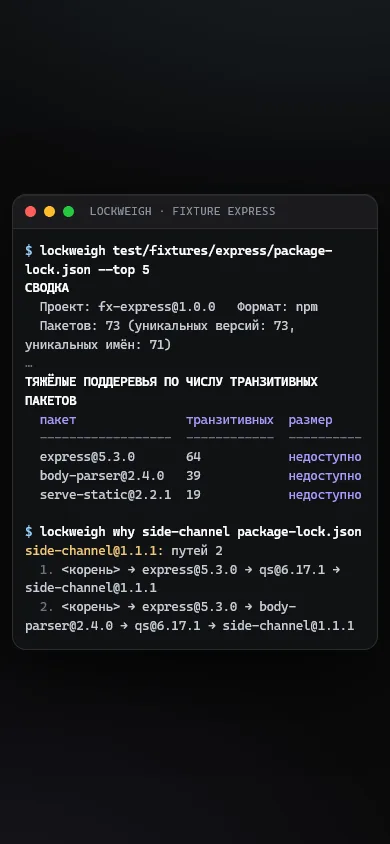Click the yellow minimize dot
Screen dimensions: 390x844
click(49, 212)
